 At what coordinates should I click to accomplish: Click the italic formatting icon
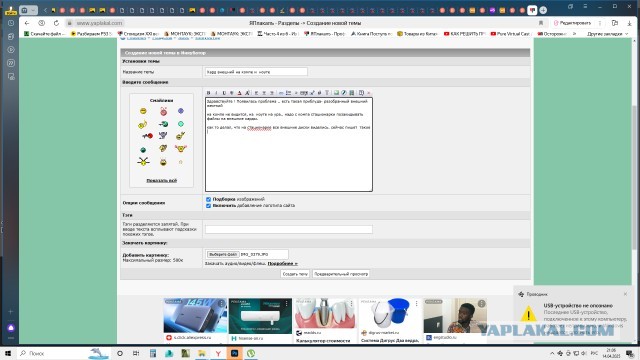tap(216, 93)
